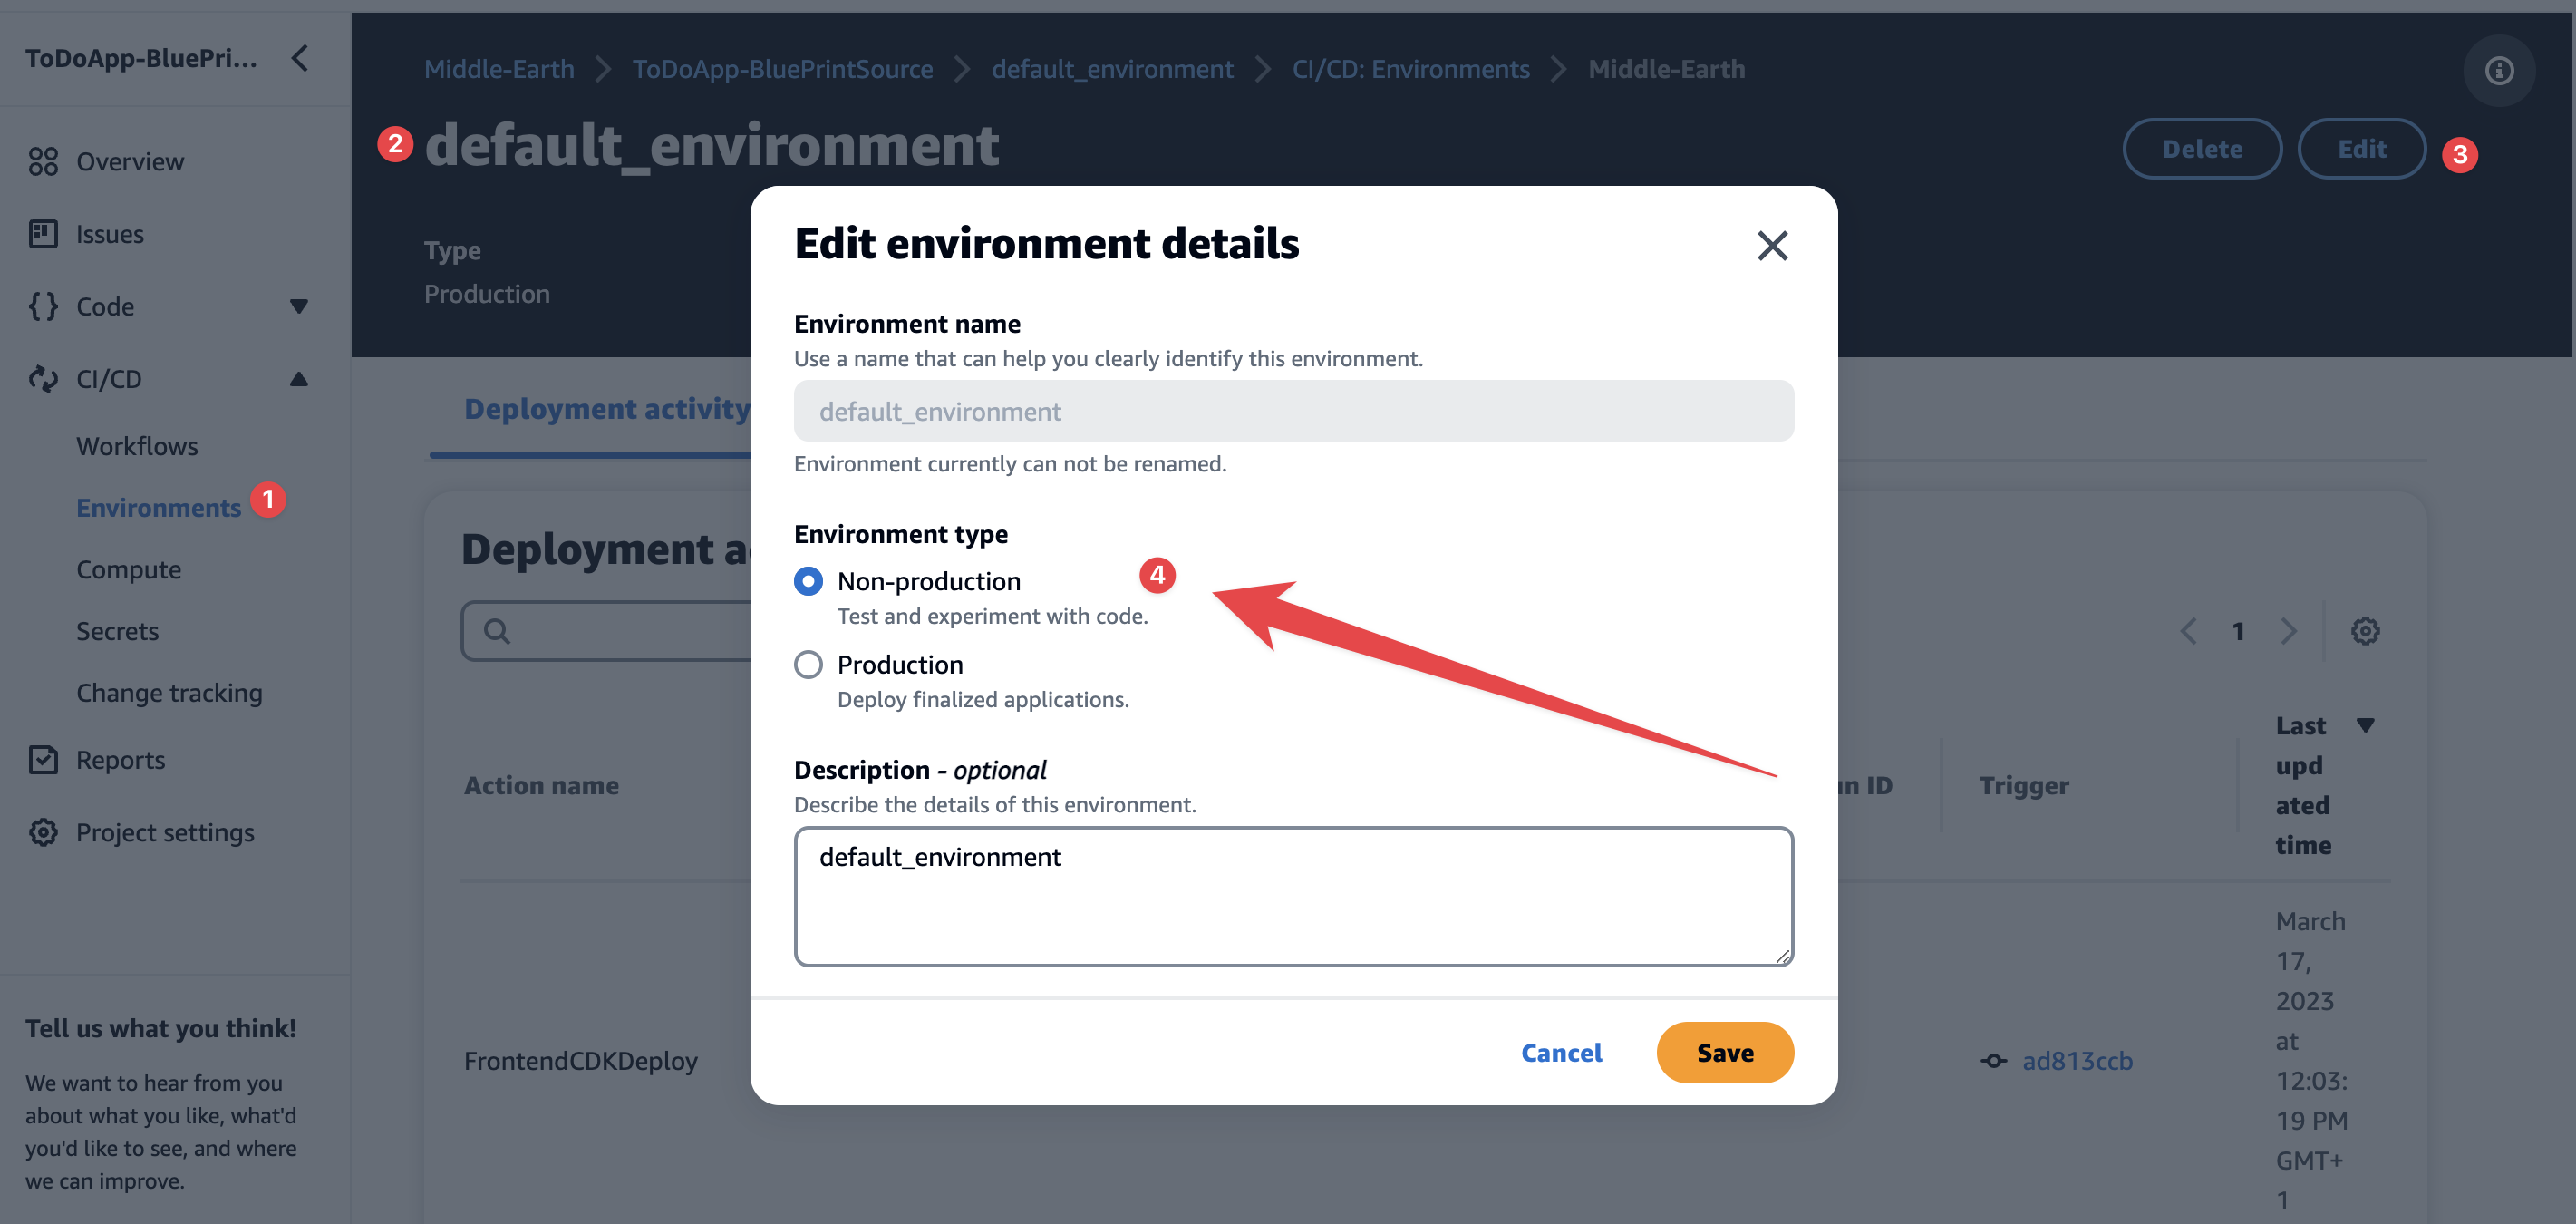The height and width of the screenshot is (1224, 2576).
Task: Select the Production radio button
Action: click(808, 665)
